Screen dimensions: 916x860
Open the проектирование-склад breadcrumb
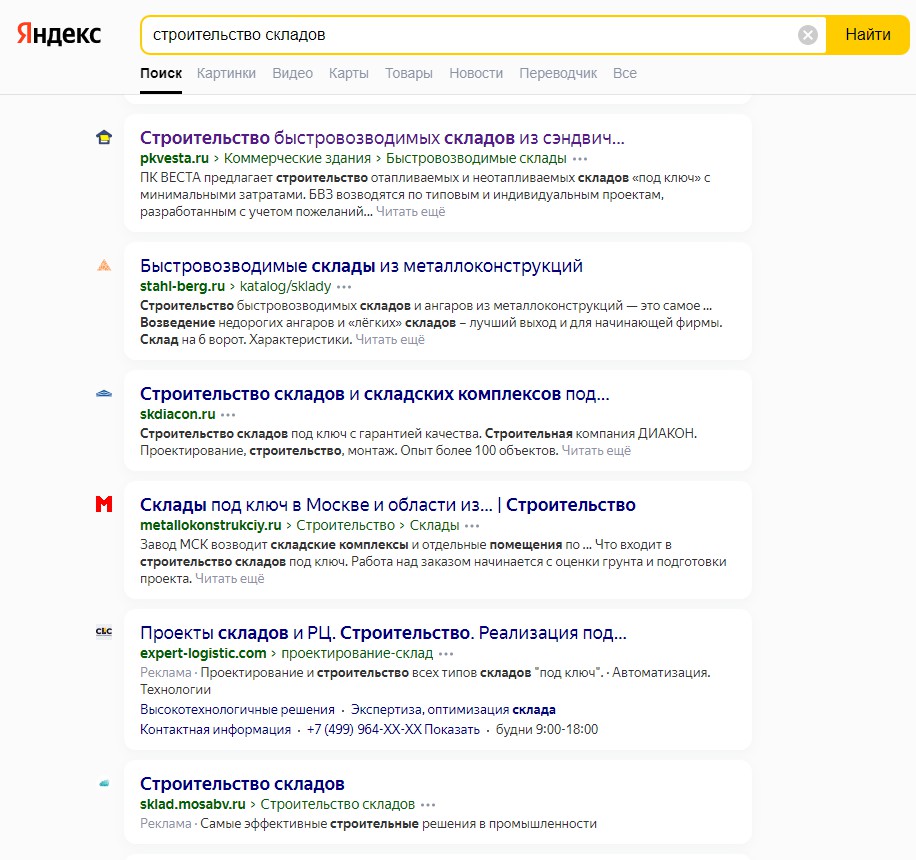[357, 653]
